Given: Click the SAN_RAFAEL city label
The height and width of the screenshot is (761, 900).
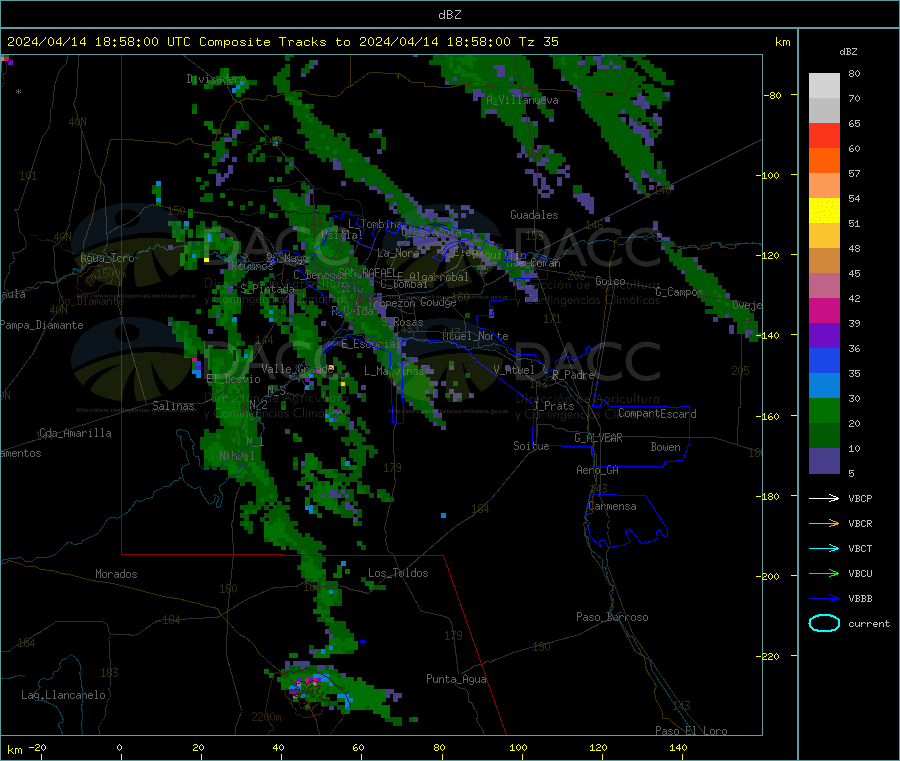Looking at the screenshot, I should pos(367,273).
